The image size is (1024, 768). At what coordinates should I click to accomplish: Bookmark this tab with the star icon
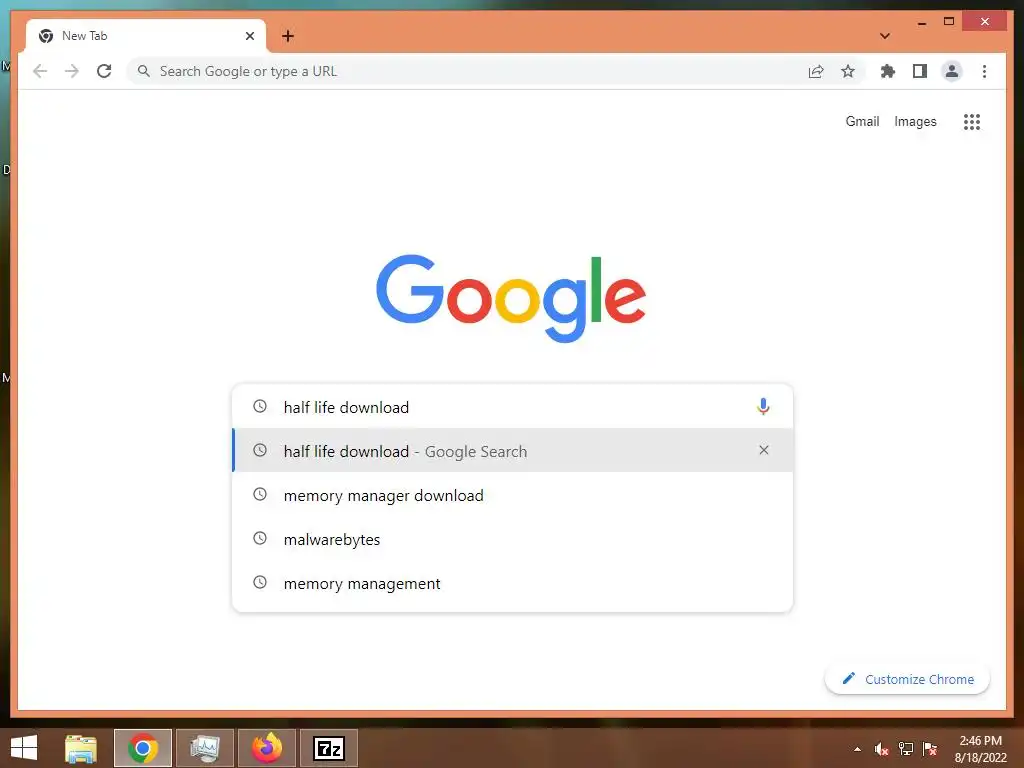pos(848,71)
